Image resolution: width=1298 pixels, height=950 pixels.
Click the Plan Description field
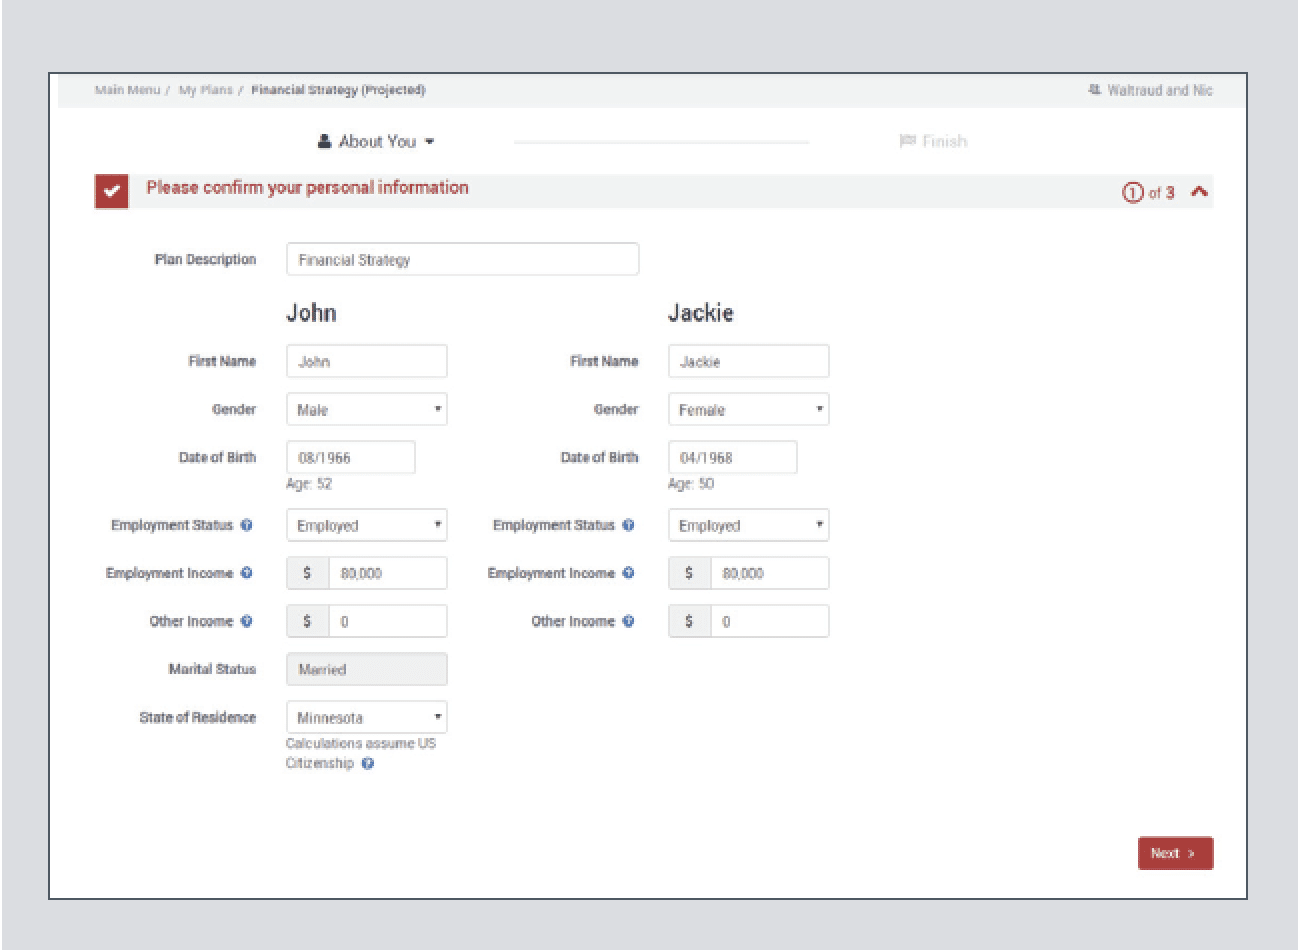point(462,259)
